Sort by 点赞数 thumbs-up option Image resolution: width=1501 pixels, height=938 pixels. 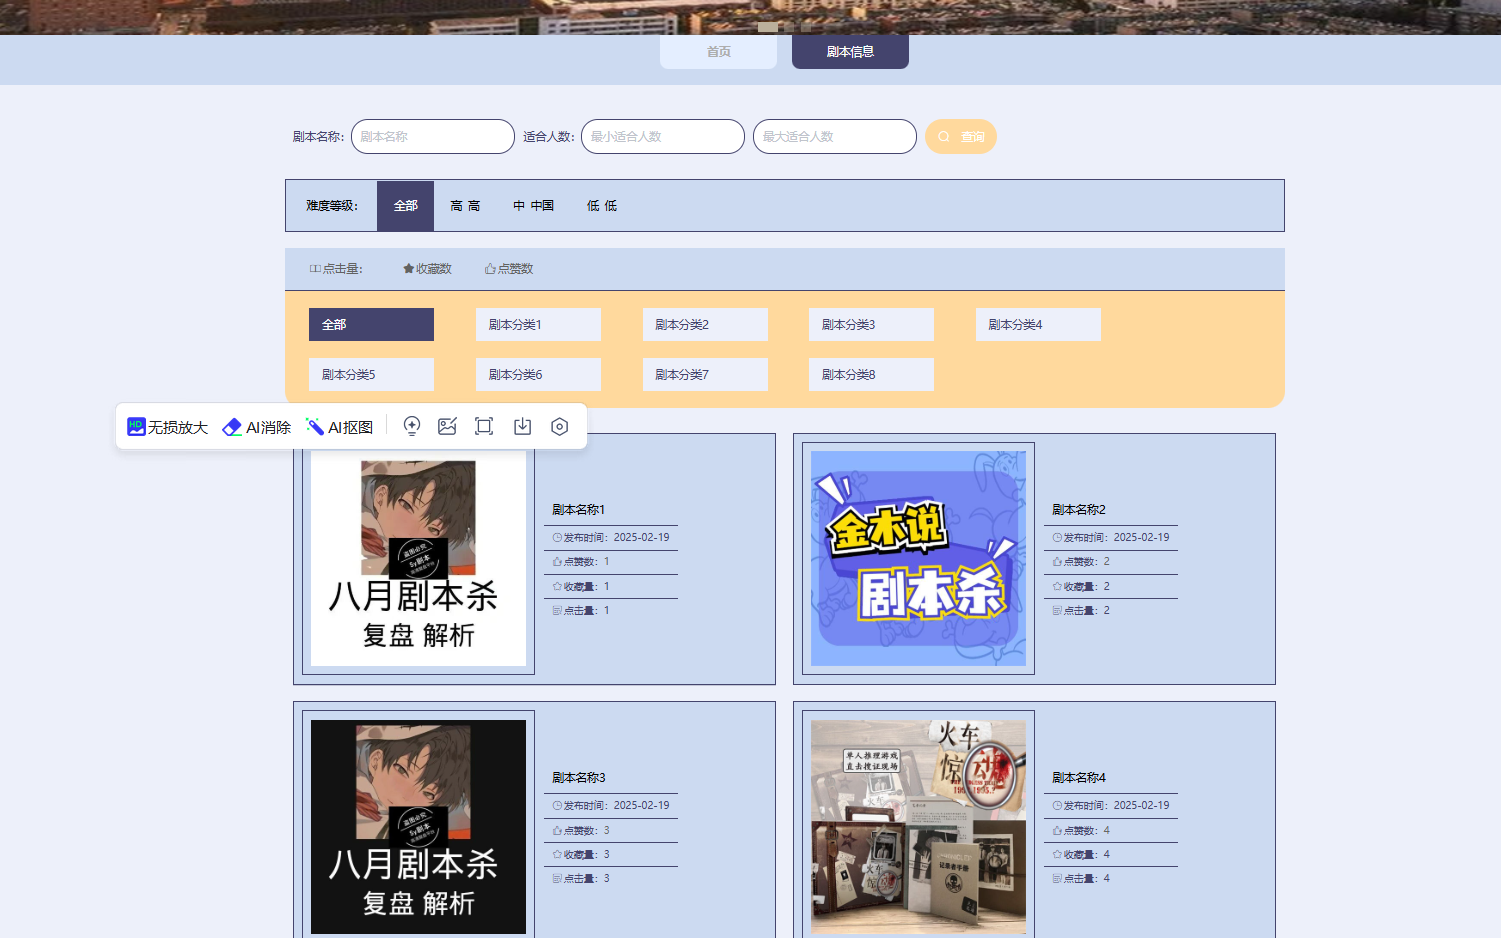coord(509,269)
